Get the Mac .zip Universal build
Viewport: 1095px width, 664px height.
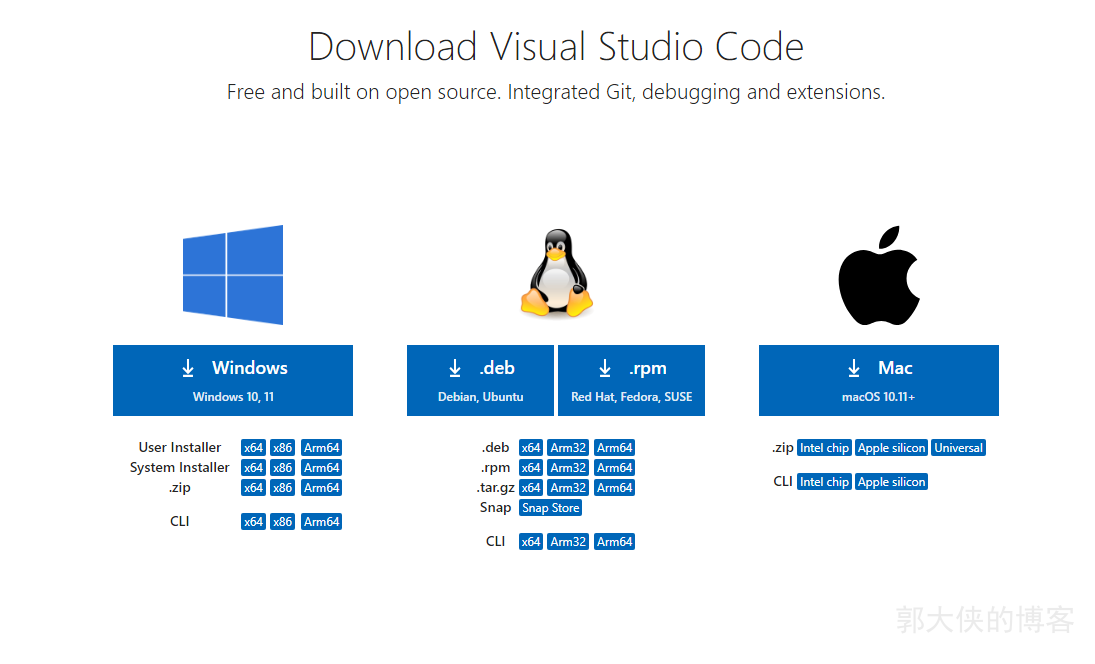(x=958, y=448)
